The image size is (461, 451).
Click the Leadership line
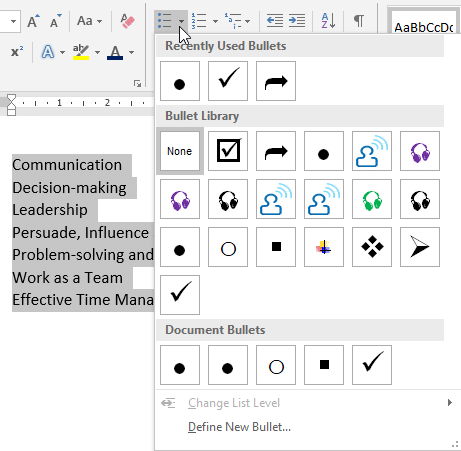(50, 210)
